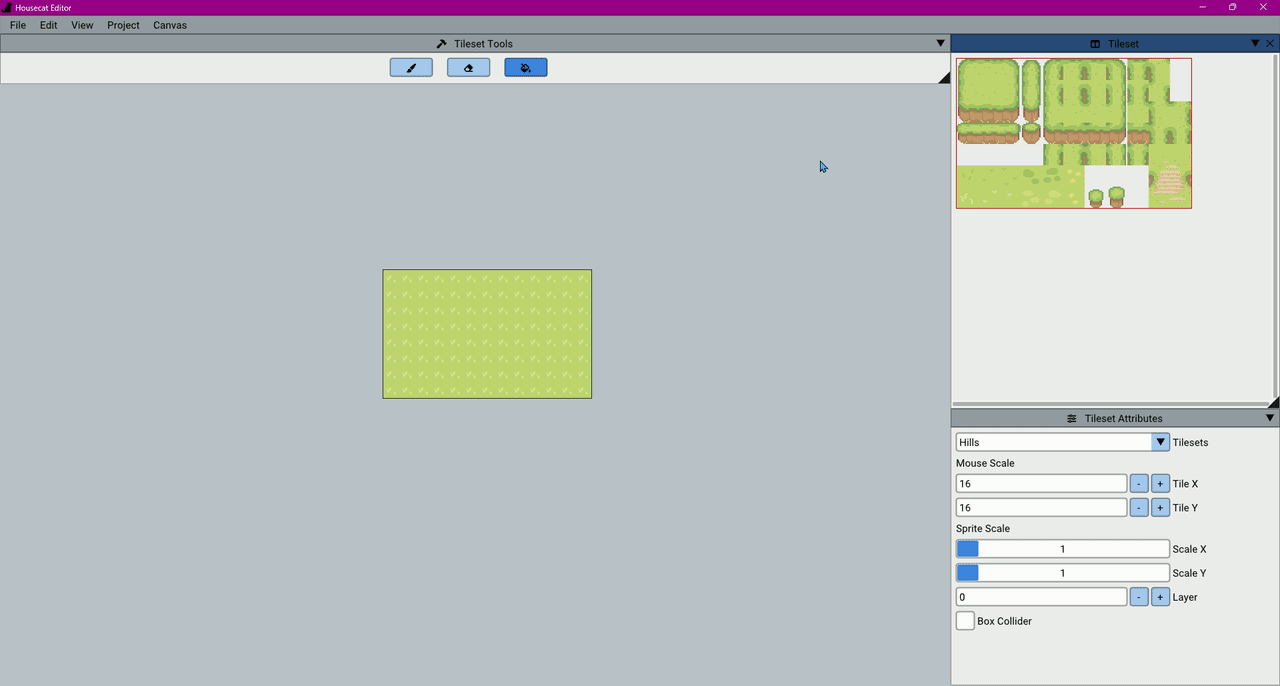Enable the Box Collider checkbox

coord(965,620)
